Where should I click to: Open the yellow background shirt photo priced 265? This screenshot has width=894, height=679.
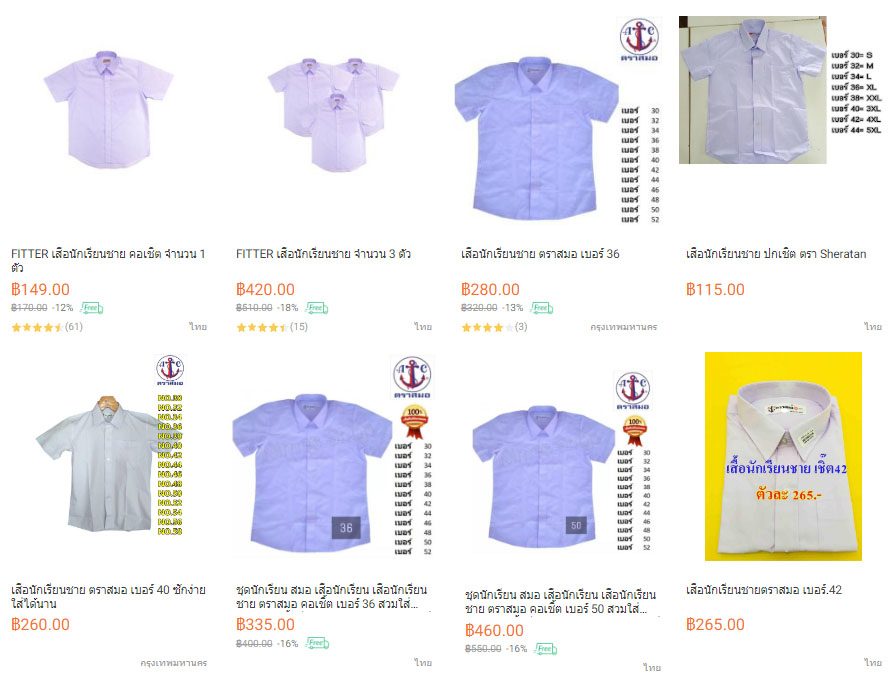[x=783, y=456]
